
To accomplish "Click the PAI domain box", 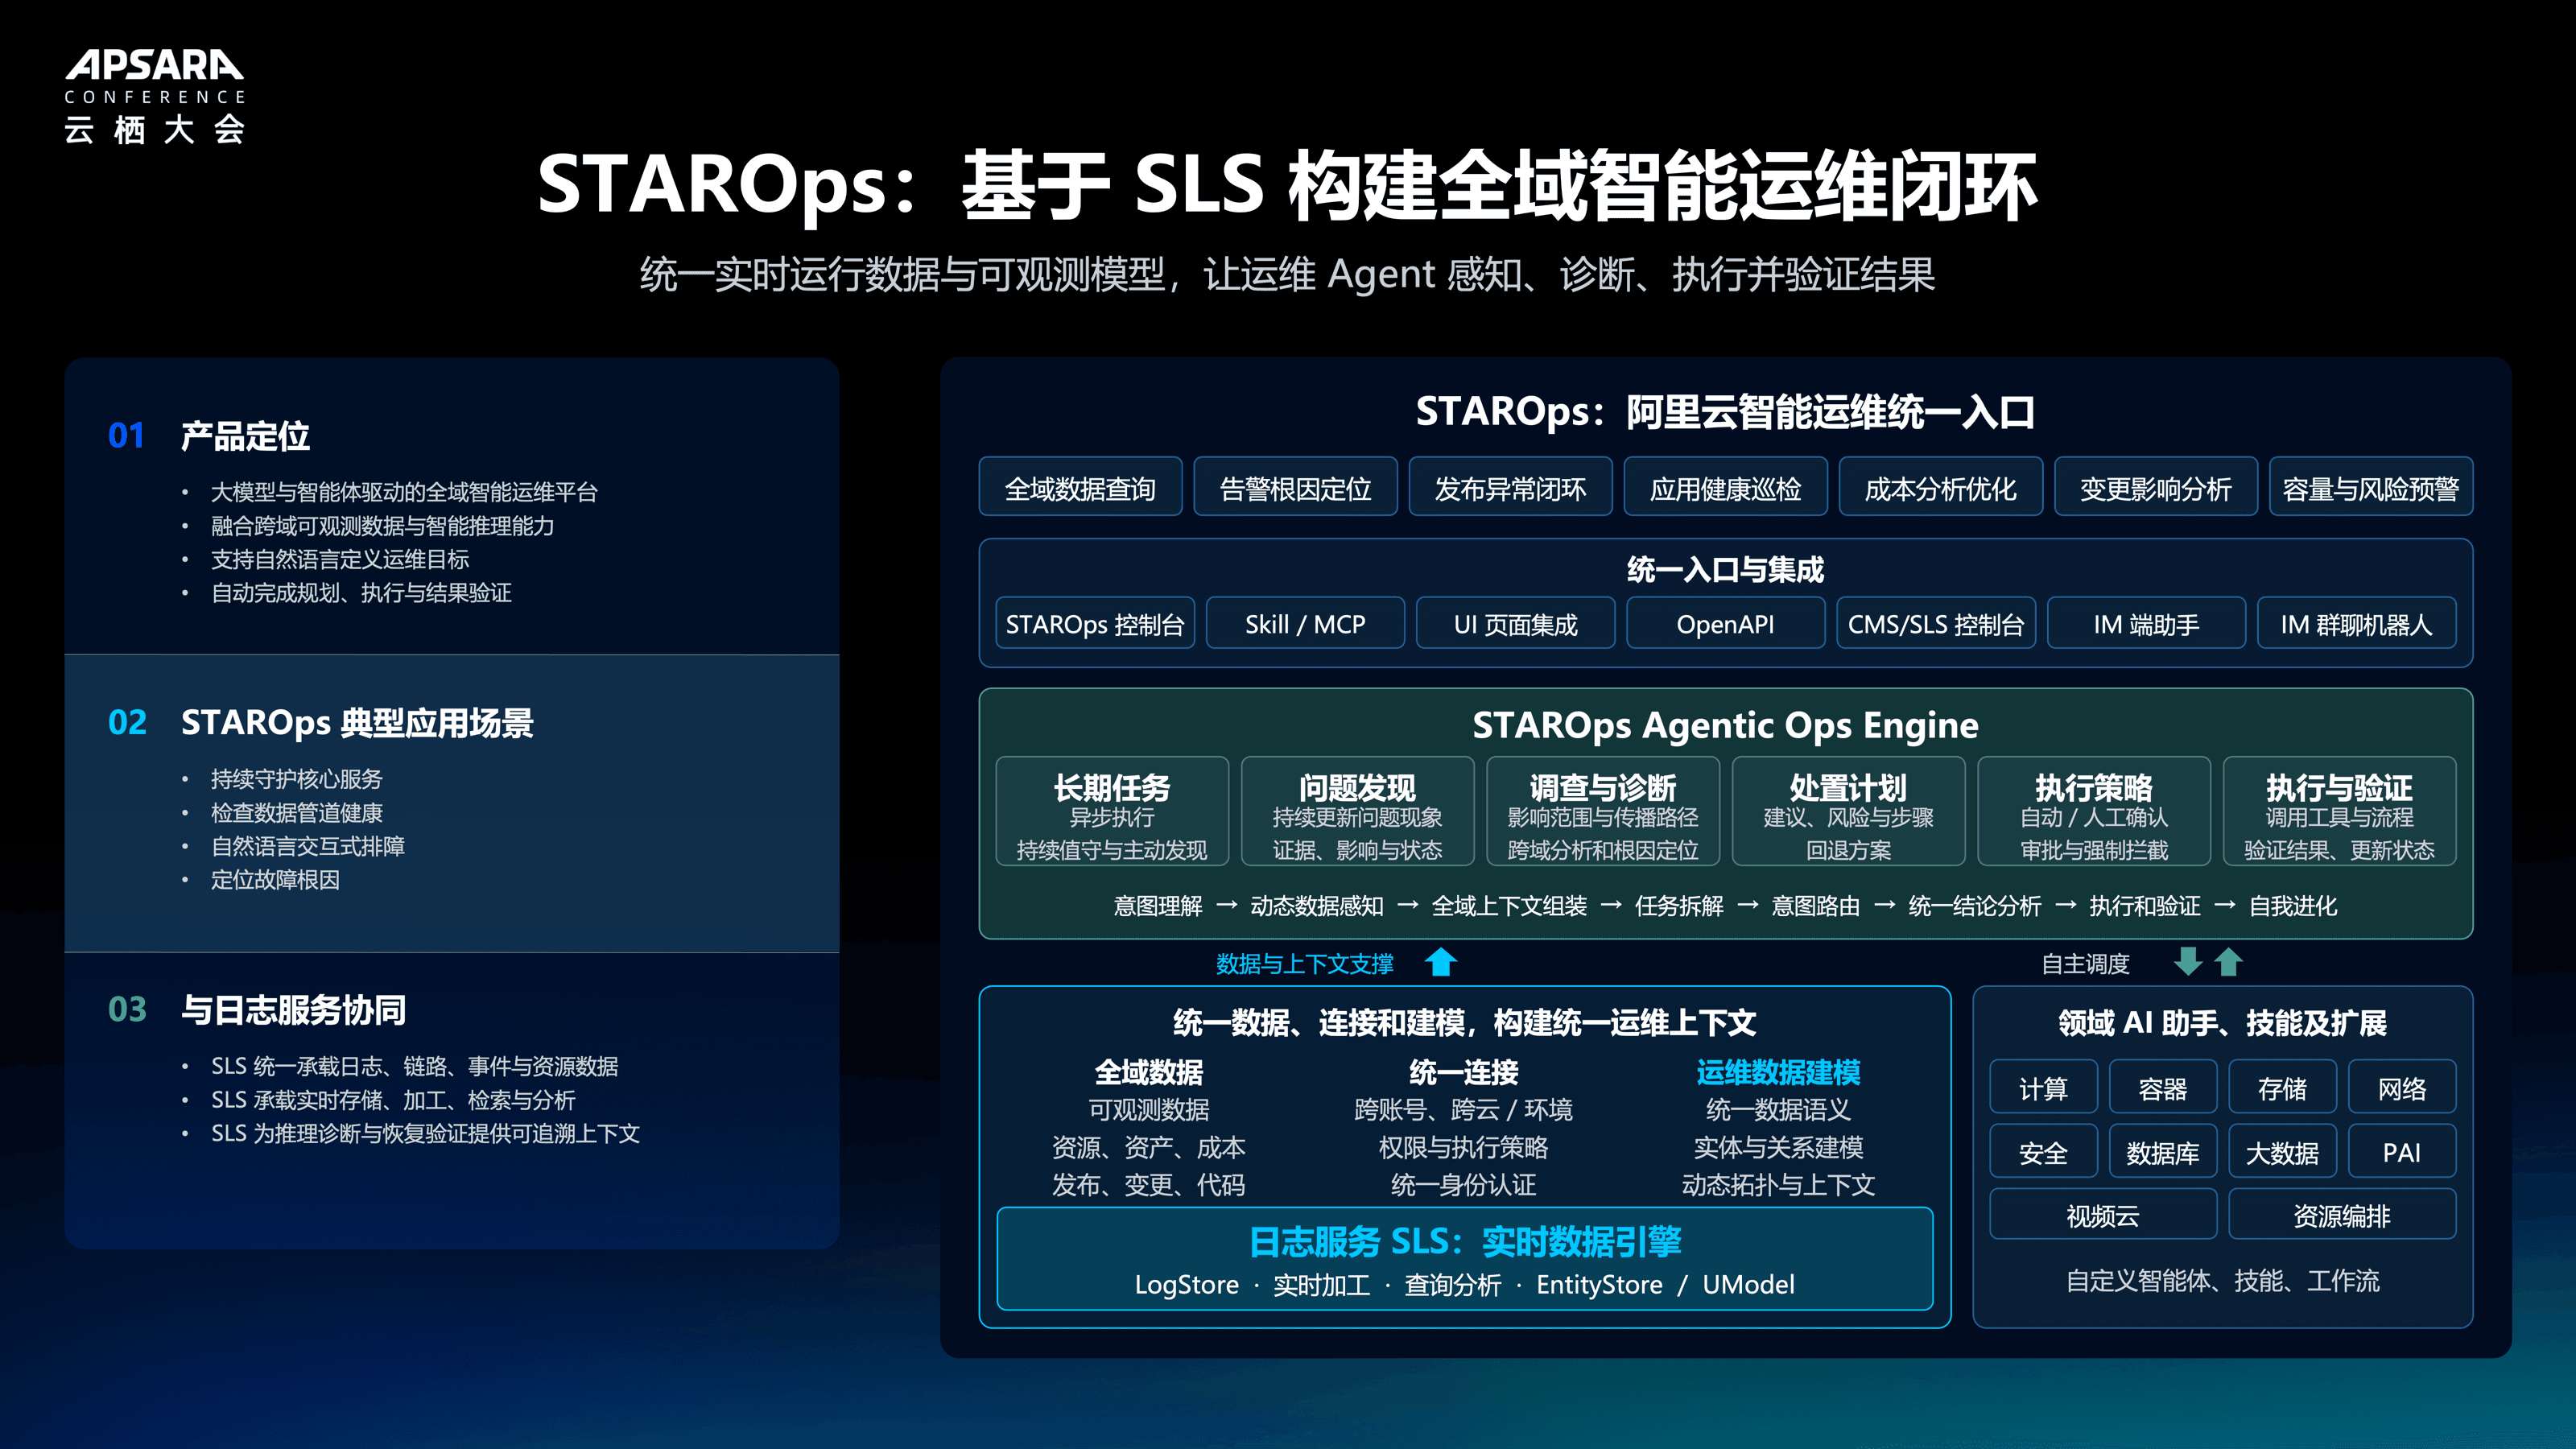I will coord(2402,1152).
